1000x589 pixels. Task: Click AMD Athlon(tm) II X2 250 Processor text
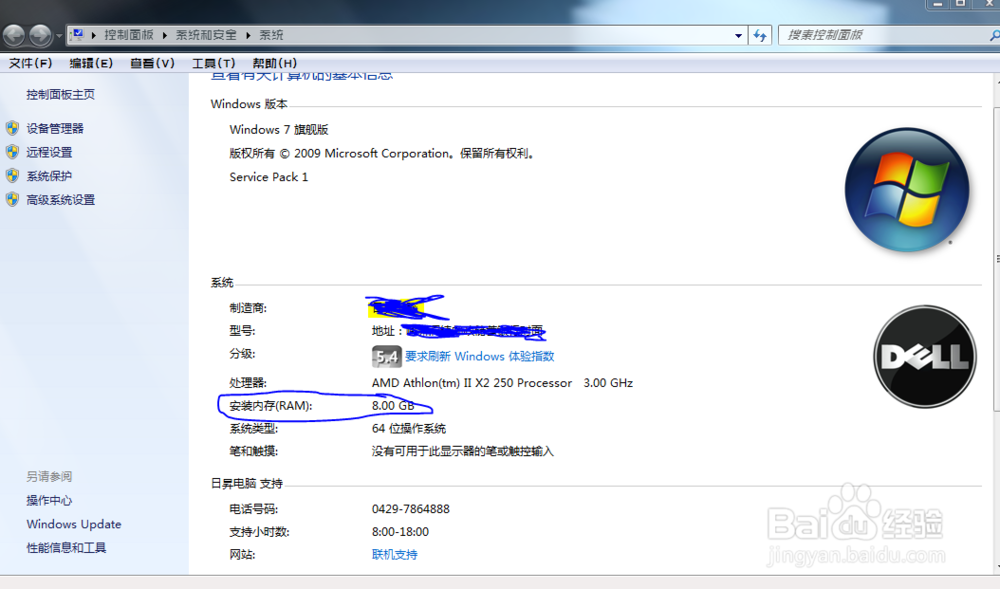coord(472,383)
